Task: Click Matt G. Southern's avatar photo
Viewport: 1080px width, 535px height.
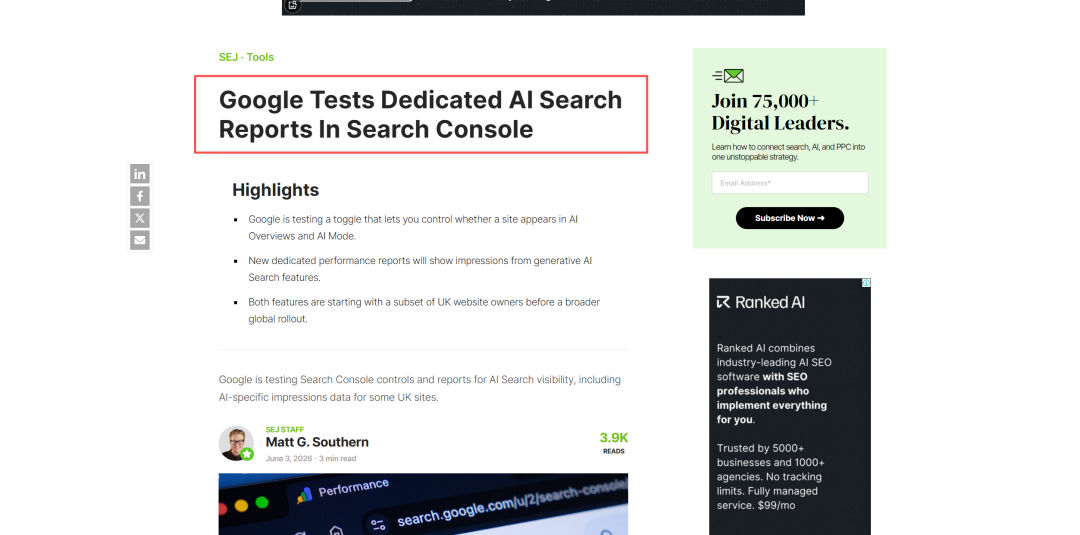Action: click(236, 443)
